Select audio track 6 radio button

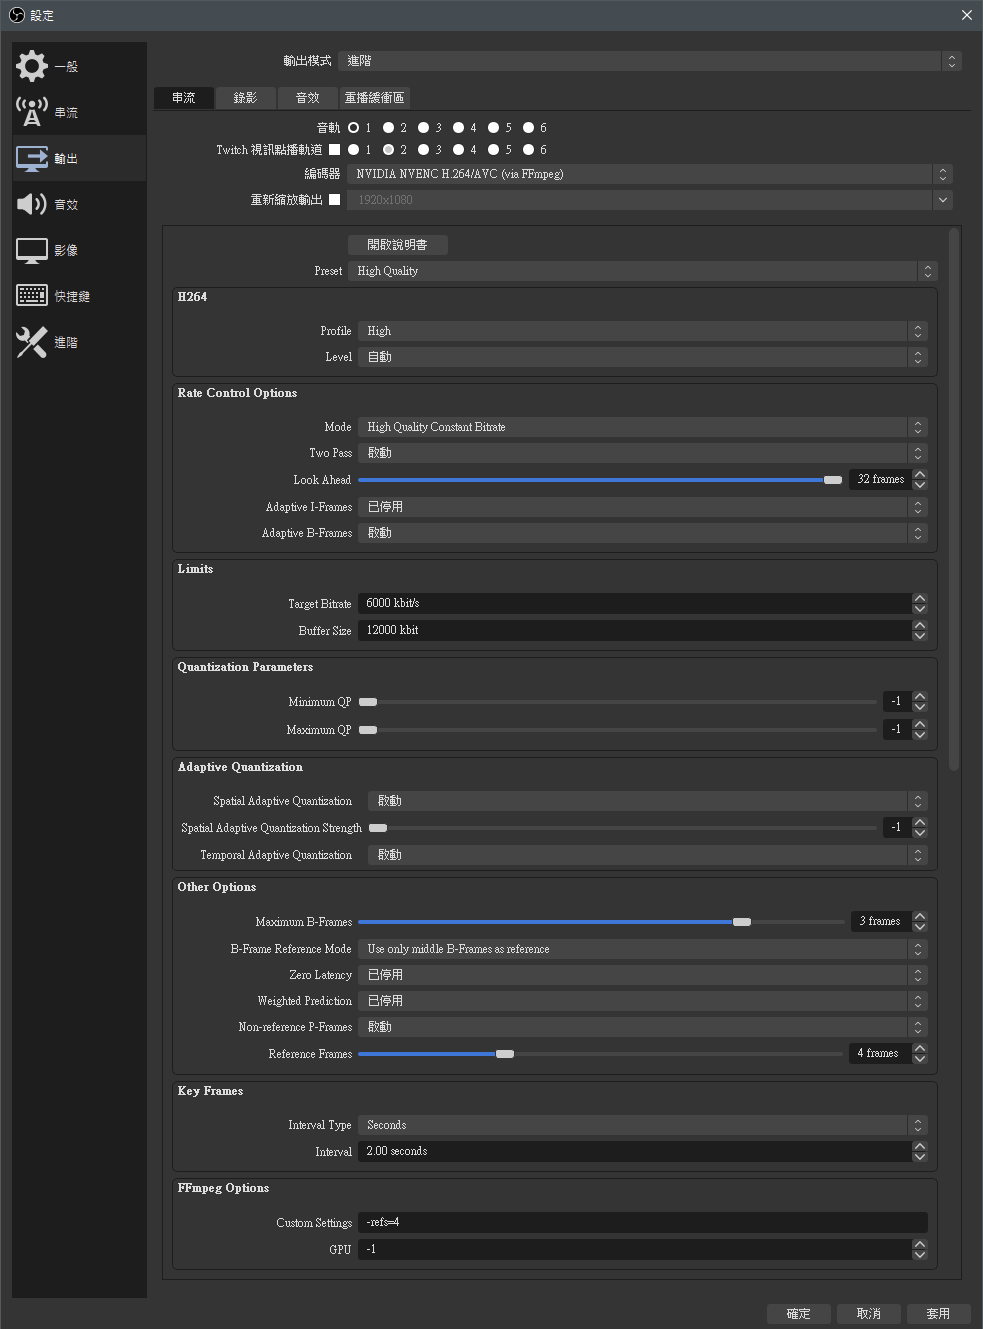[x=528, y=128]
